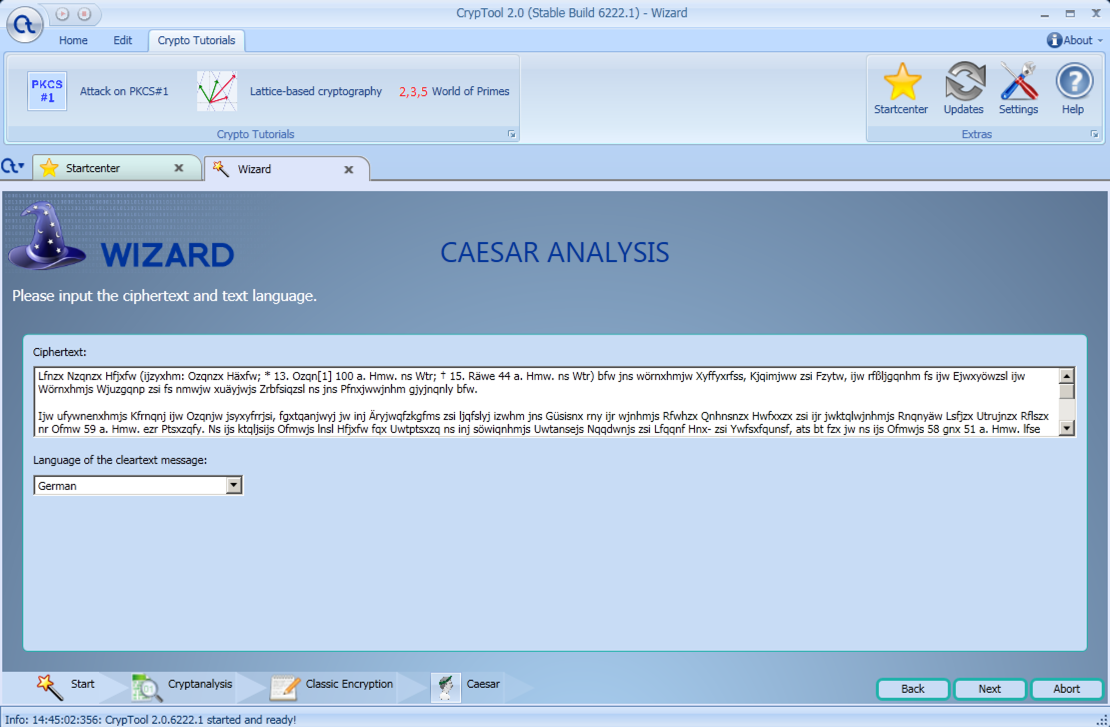Image resolution: width=1110 pixels, height=727 pixels.
Task: Open the Help question mark icon
Action: [1073, 81]
